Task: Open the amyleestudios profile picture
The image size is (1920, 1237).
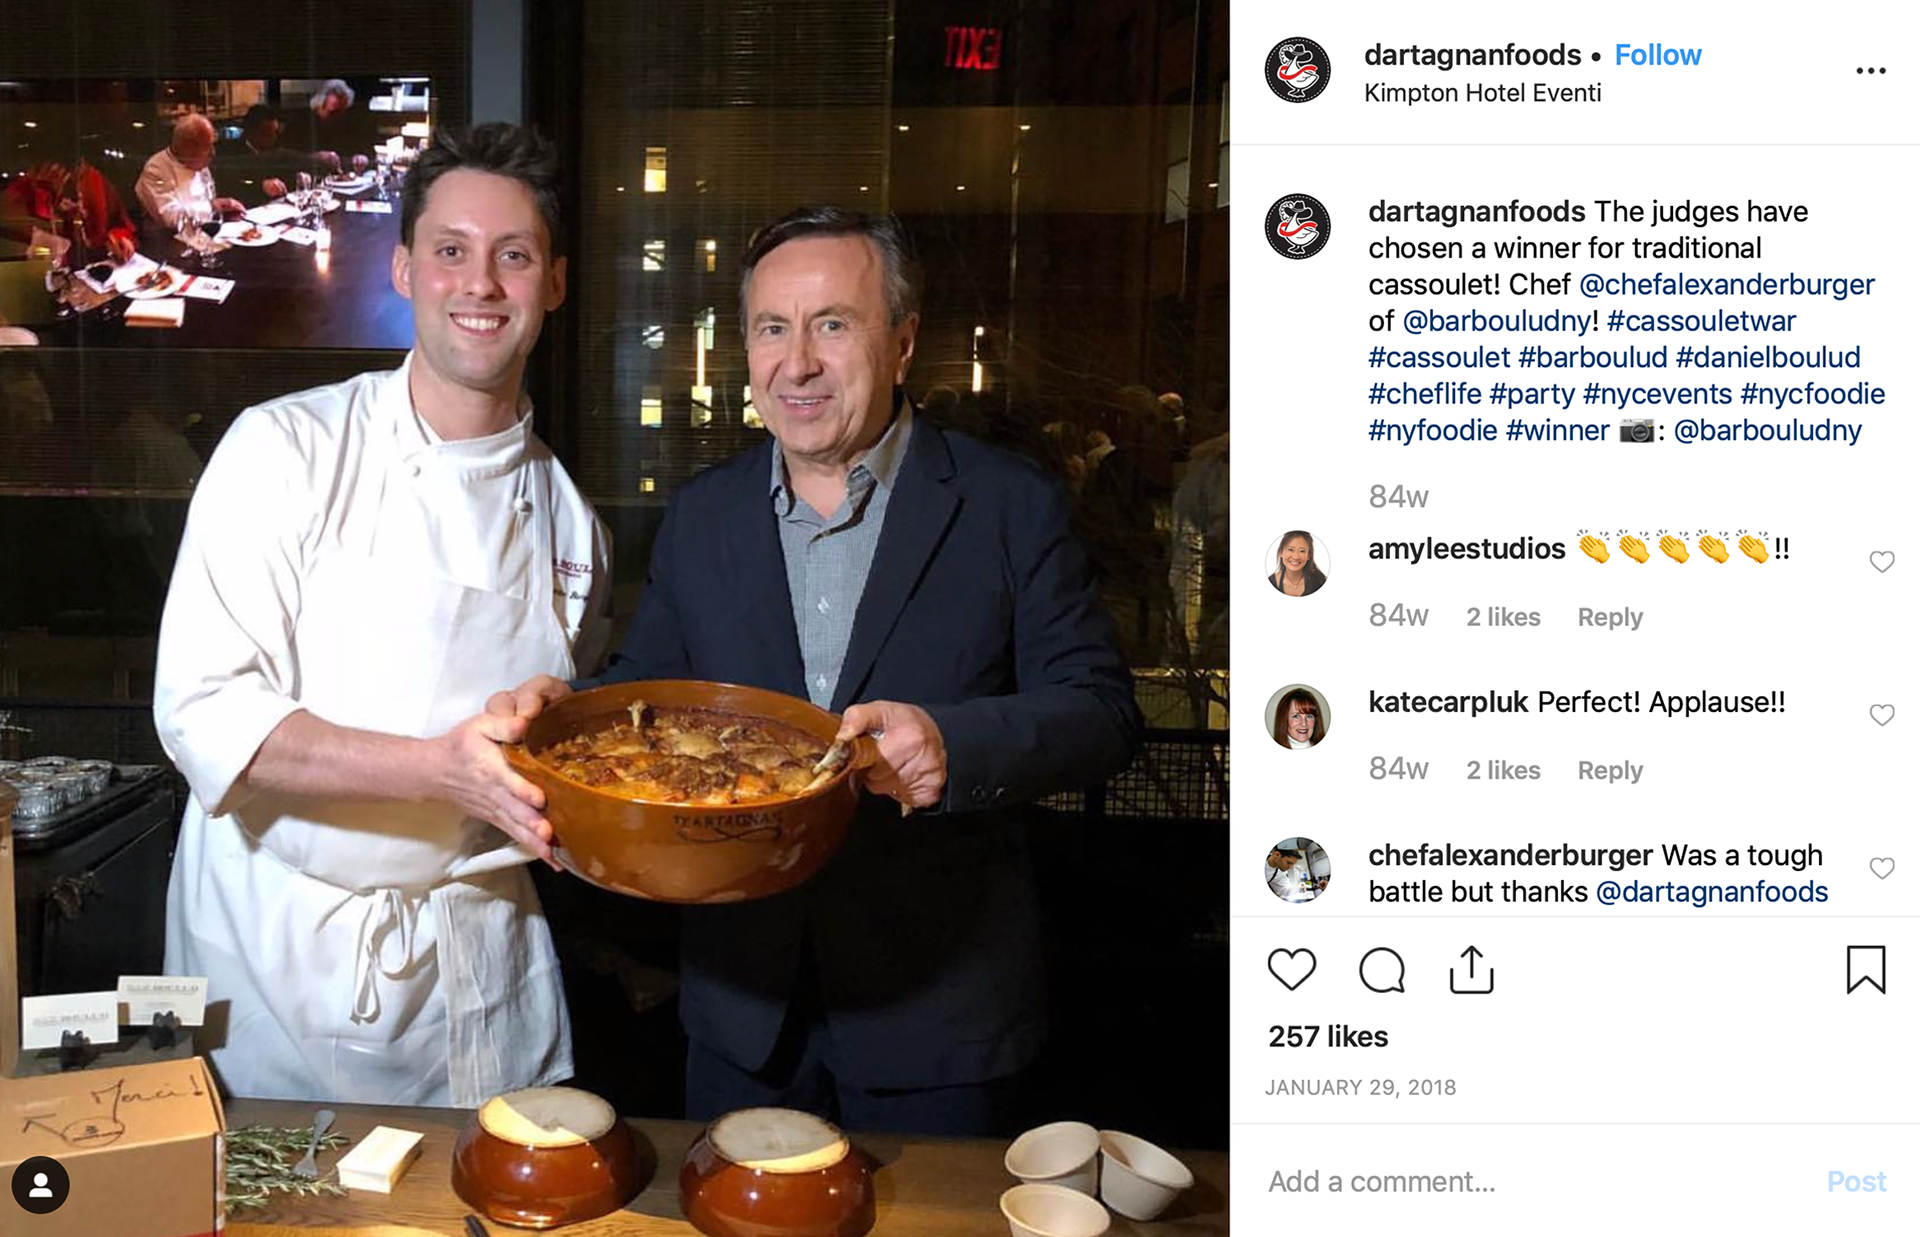Action: point(1297,563)
